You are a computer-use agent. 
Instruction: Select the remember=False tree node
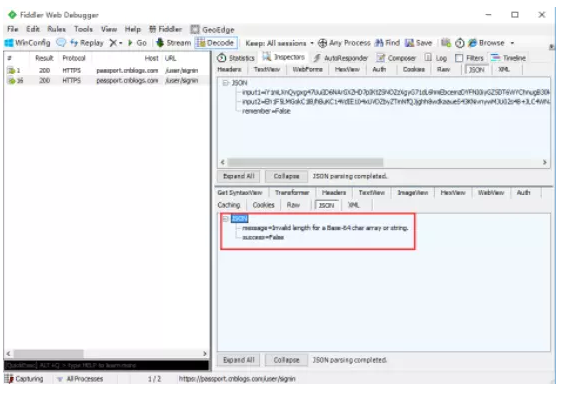[266, 111]
